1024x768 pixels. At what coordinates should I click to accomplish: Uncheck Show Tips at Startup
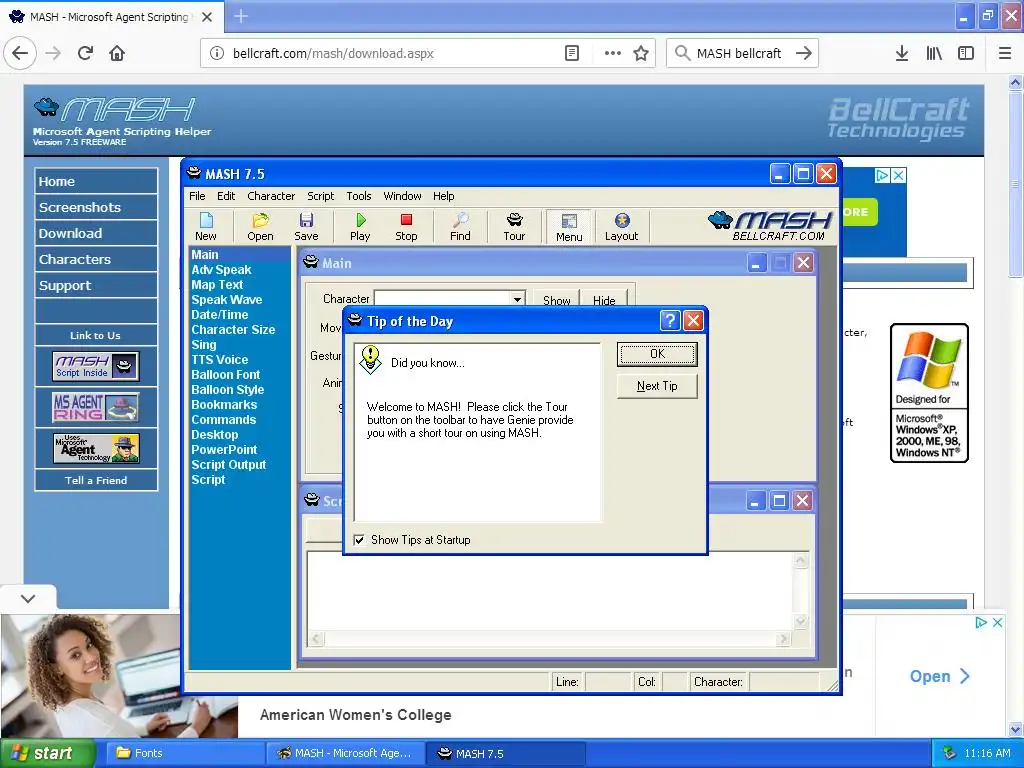tap(359, 540)
